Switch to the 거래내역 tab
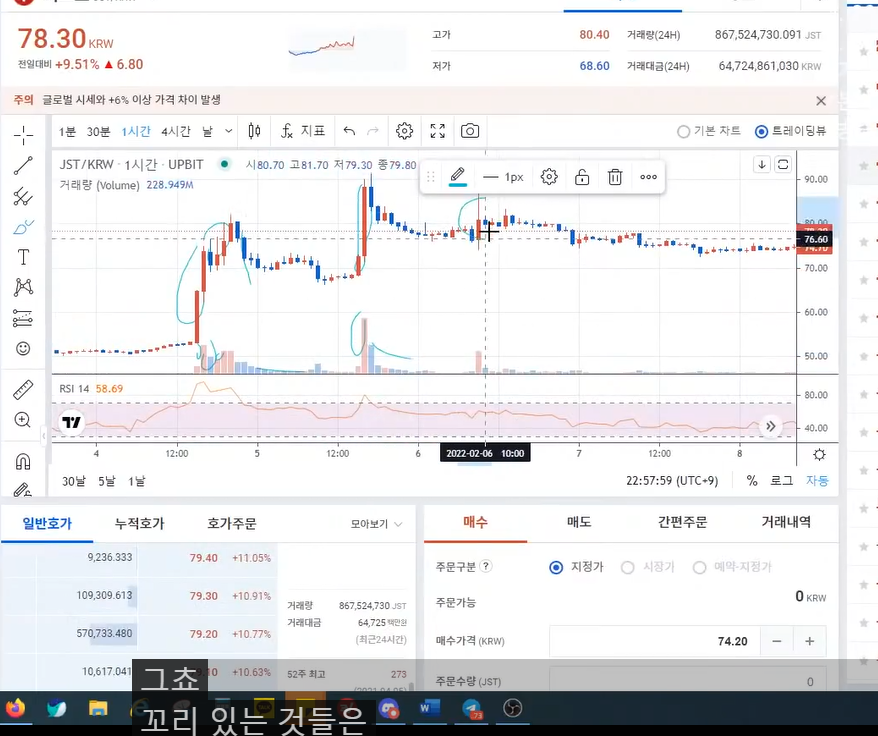The width and height of the screenshot is (878, 736). point(786,523)
